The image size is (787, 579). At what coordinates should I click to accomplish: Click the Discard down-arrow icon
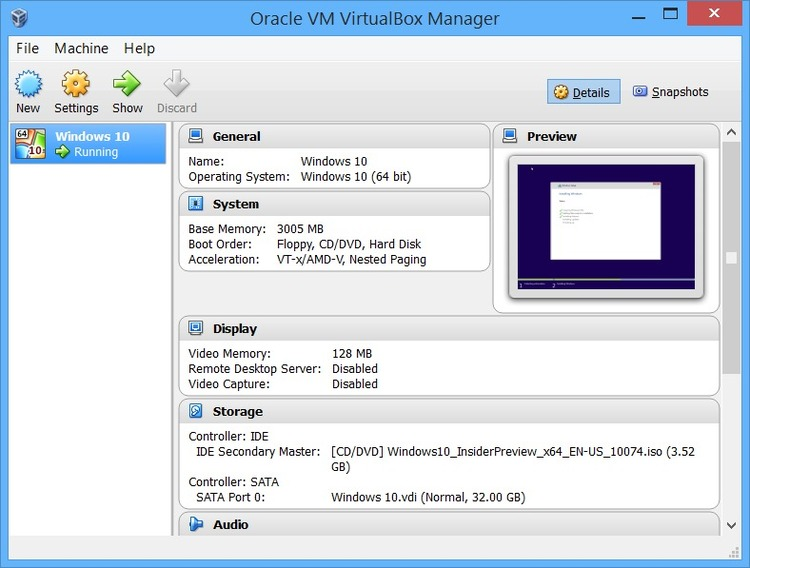click(x=177, y=83)
